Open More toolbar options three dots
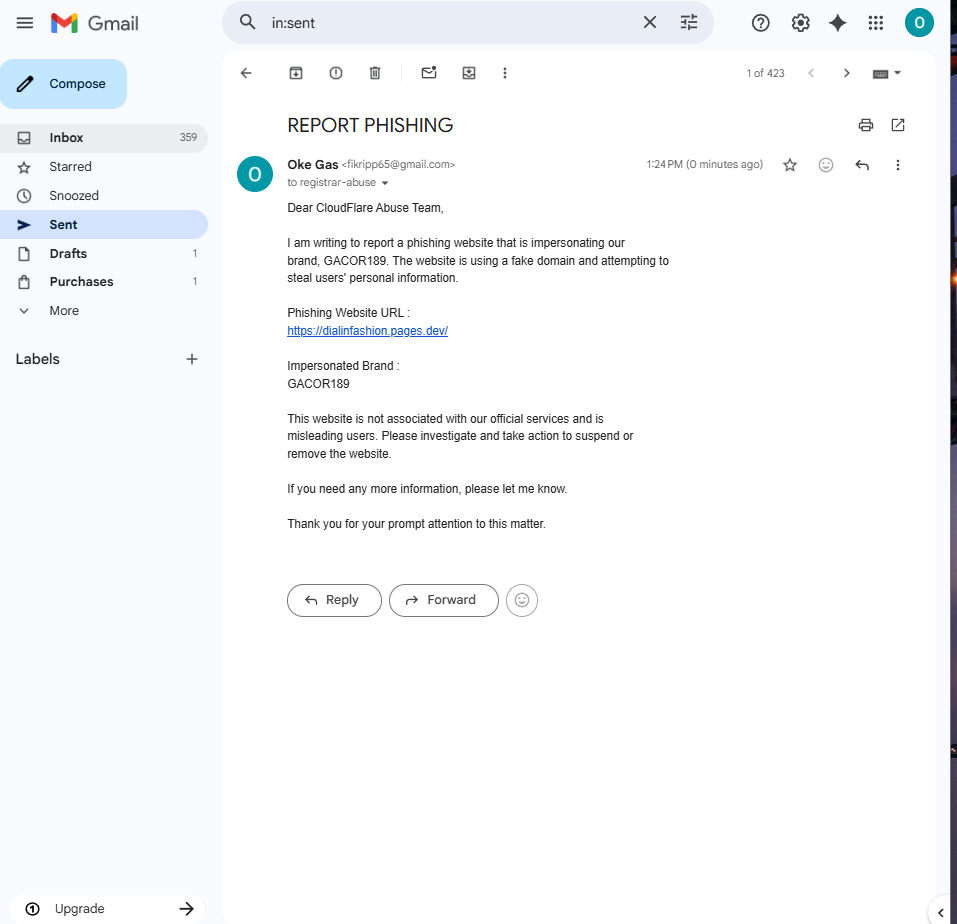The width and height of the screenshot is (957, 924). point(505,73)
